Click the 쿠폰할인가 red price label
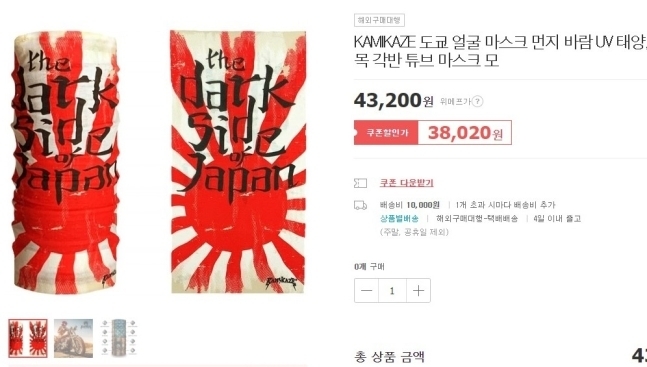The image size is (647, 367). tap(386, 133)
